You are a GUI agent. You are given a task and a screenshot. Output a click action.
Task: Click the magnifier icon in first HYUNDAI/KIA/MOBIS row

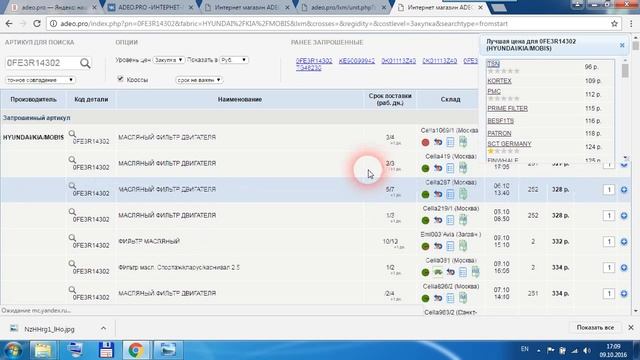coord(72,133)
